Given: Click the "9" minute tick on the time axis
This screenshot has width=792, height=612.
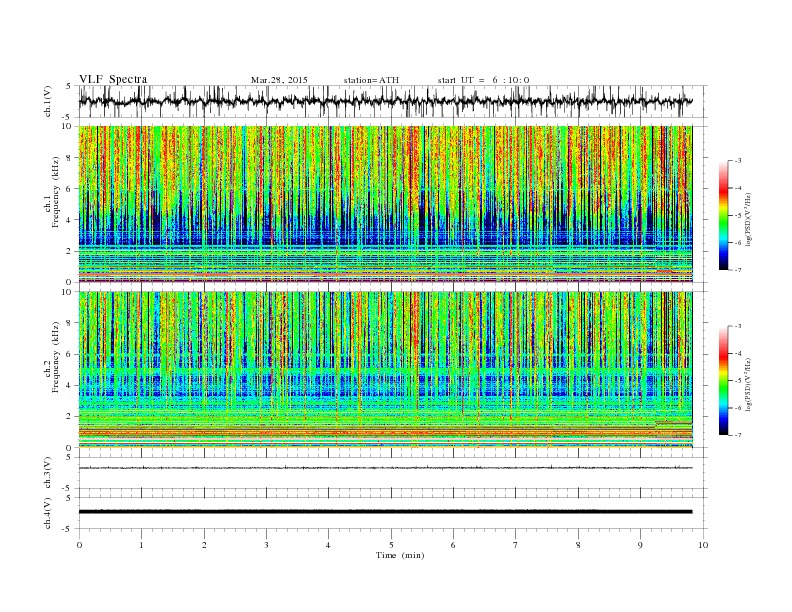Looking at the screenshot, I should point(640,545).
